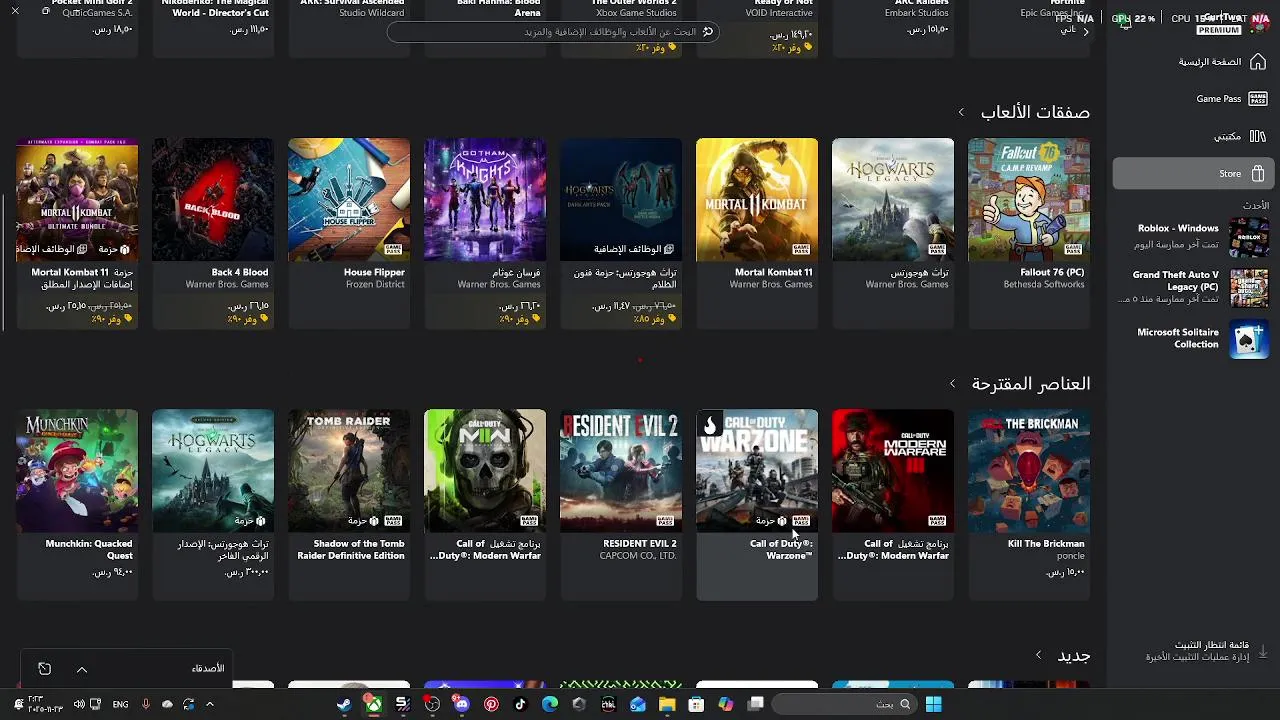Click the "CAPCOM CO., LTD." publisher text

click(638, 556)
